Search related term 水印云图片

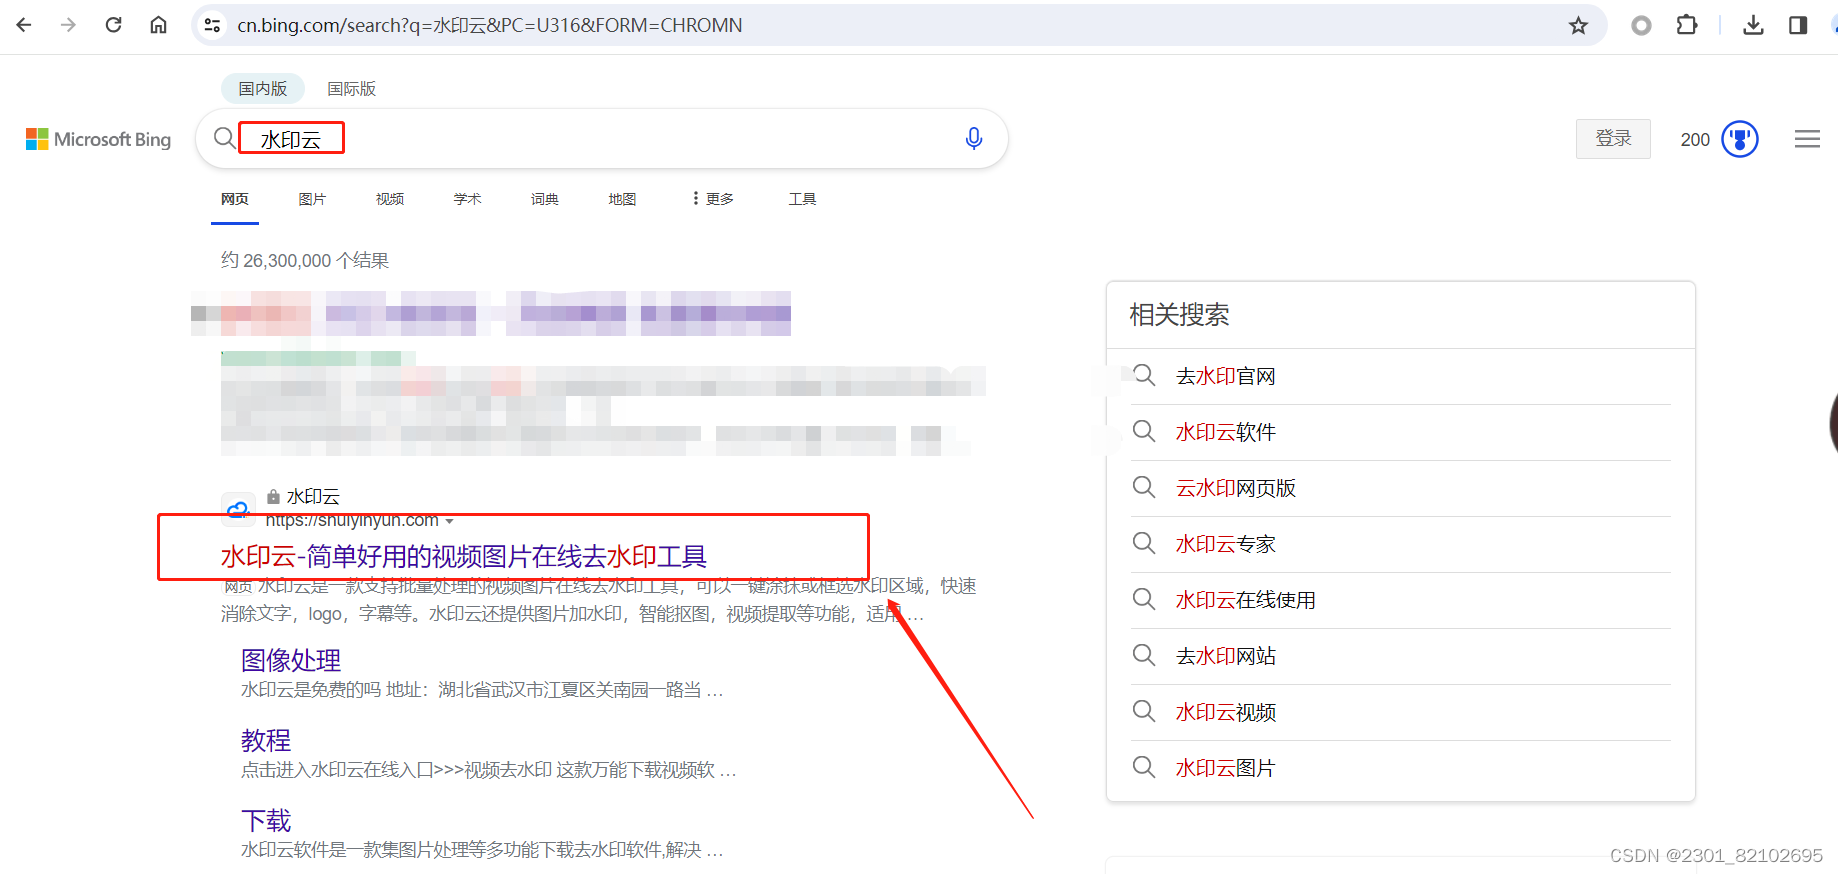[x=1226, y=768]
